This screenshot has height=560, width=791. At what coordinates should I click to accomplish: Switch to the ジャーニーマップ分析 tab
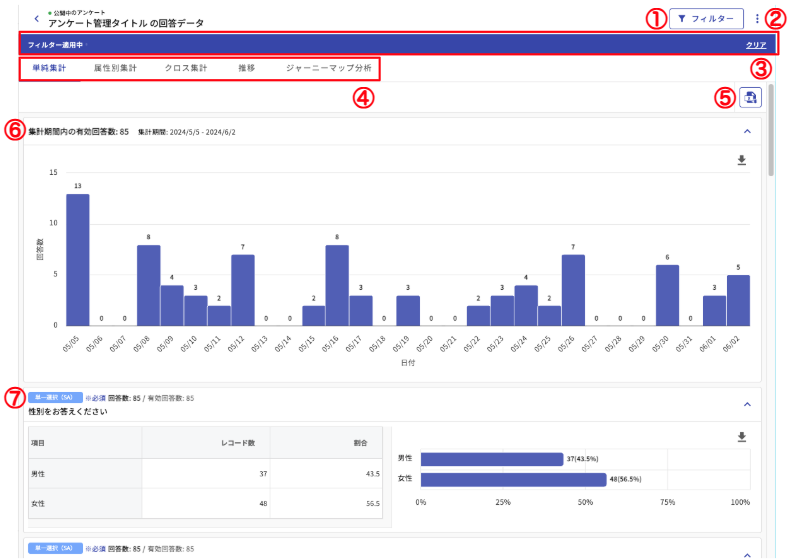tap(328, 69)
